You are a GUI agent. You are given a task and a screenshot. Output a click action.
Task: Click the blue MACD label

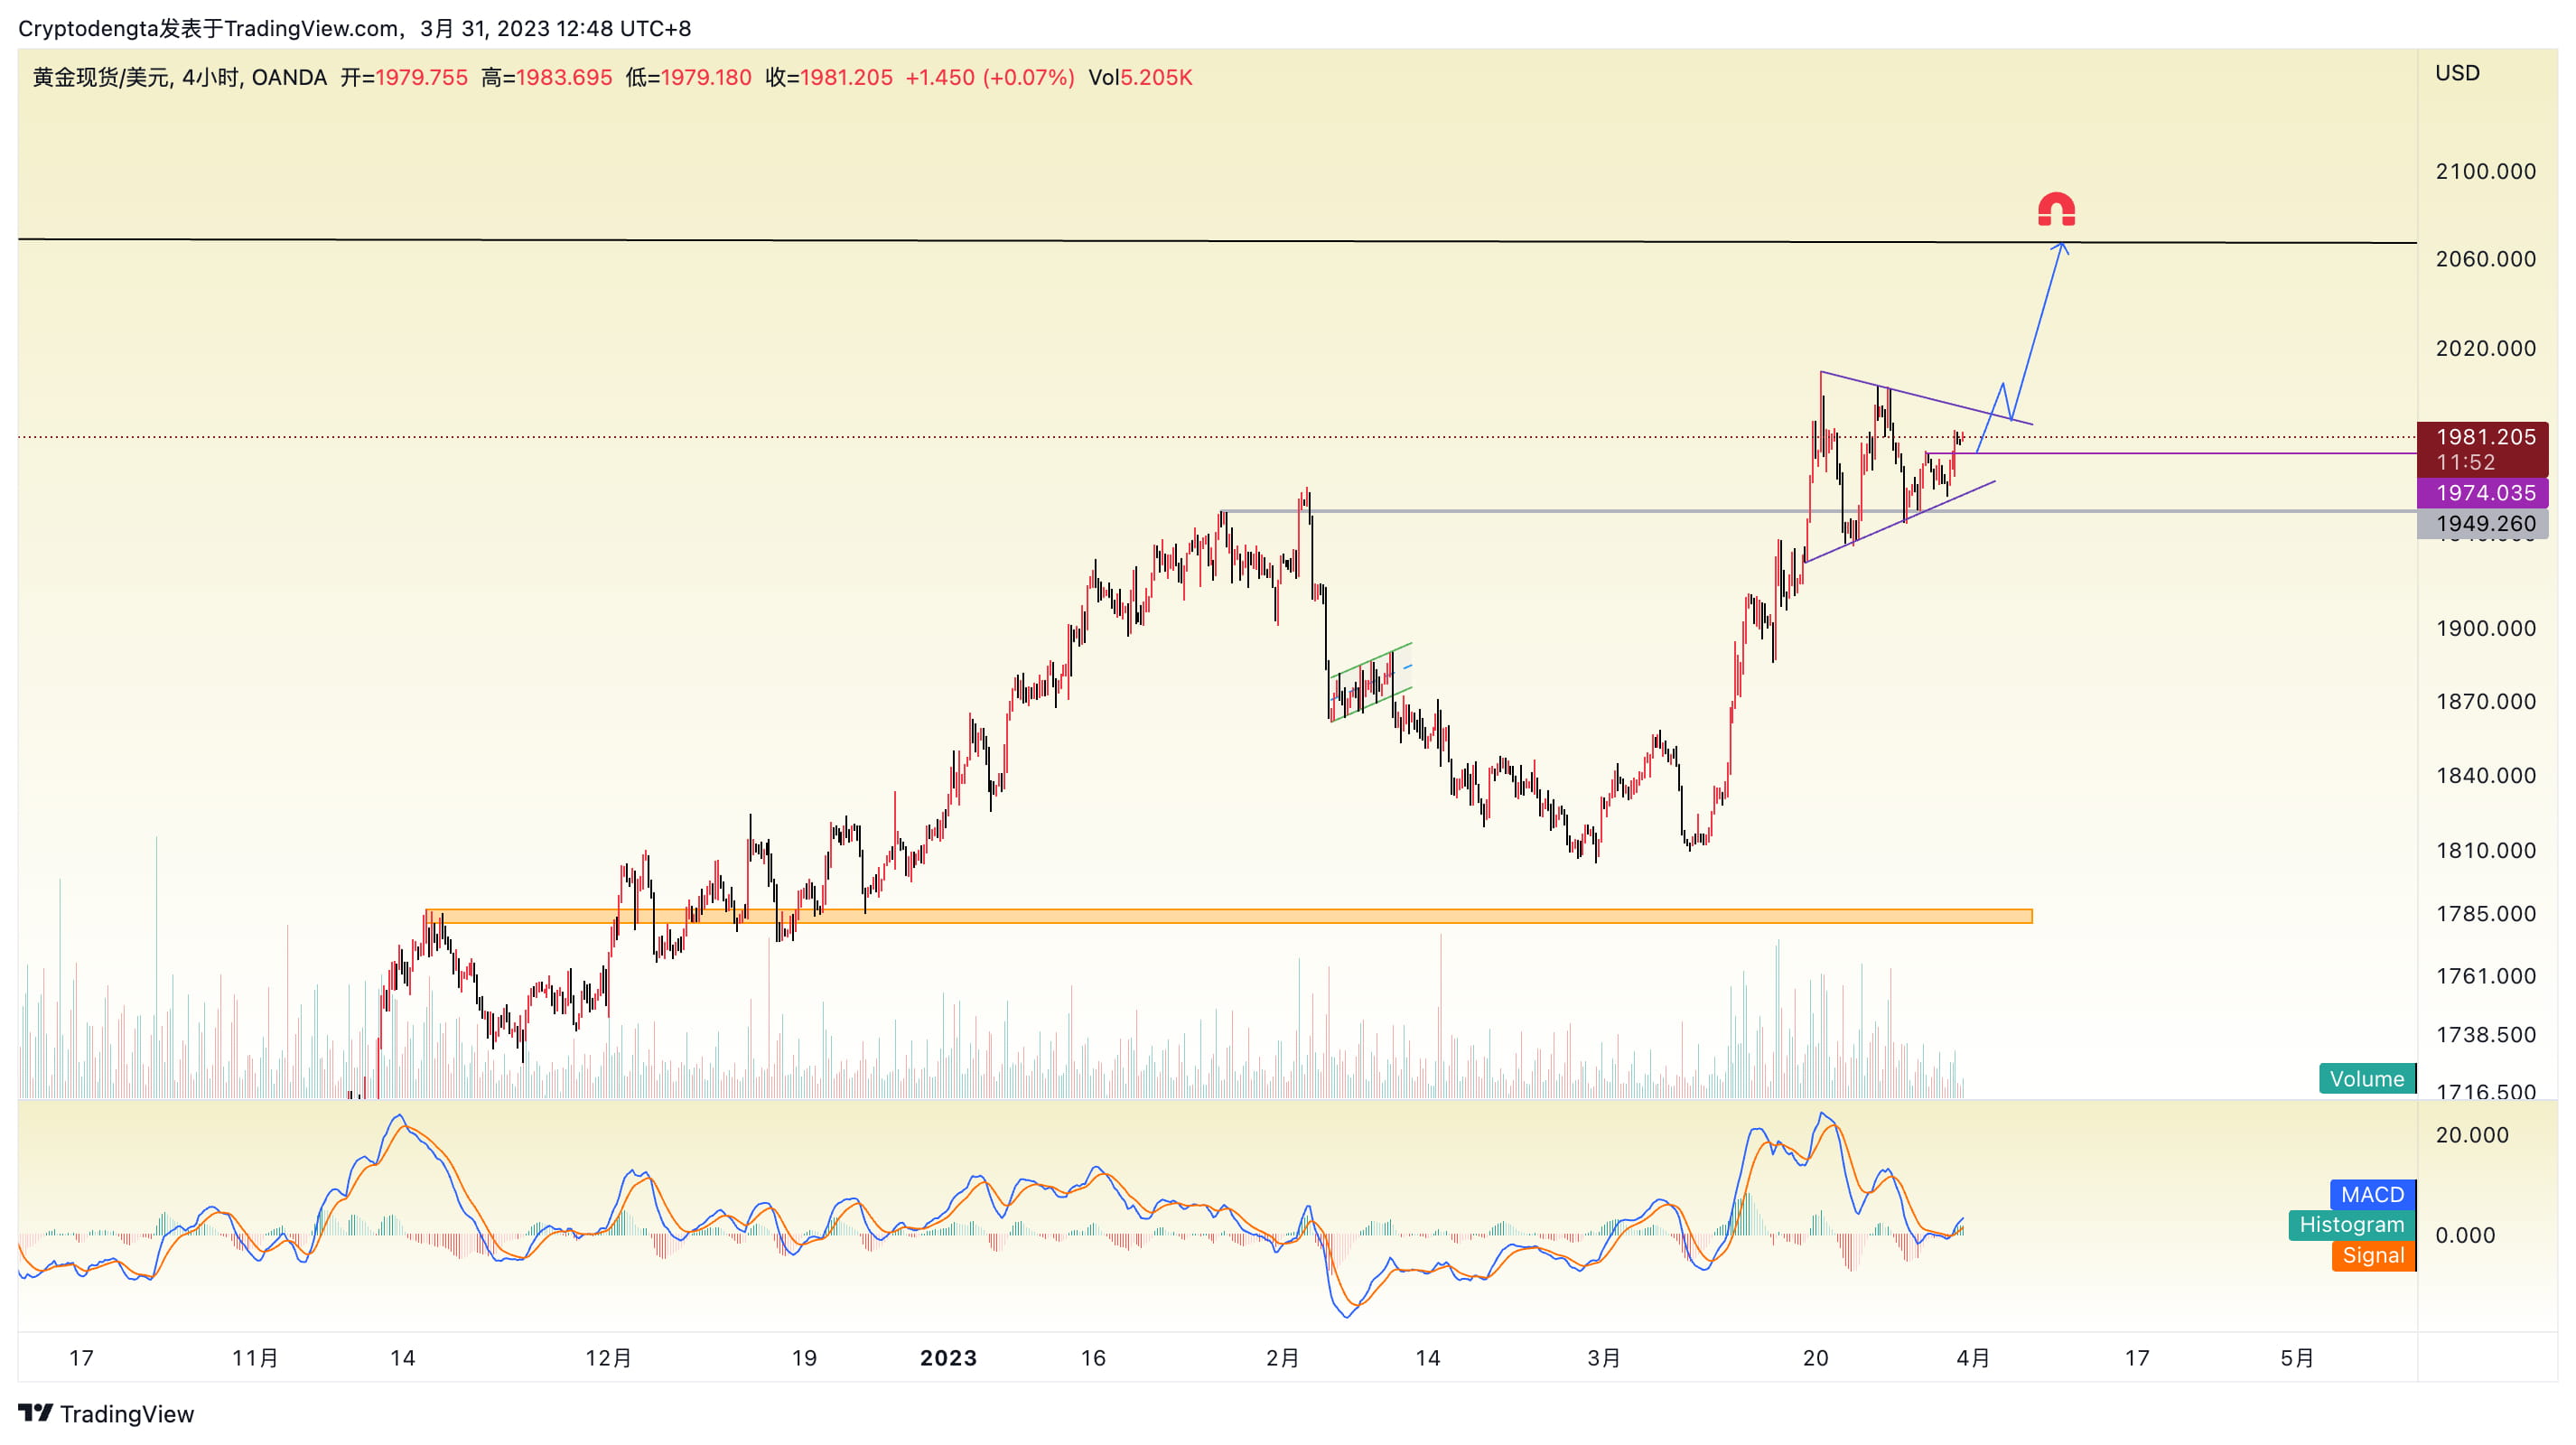click(x=2371, y=1194)
